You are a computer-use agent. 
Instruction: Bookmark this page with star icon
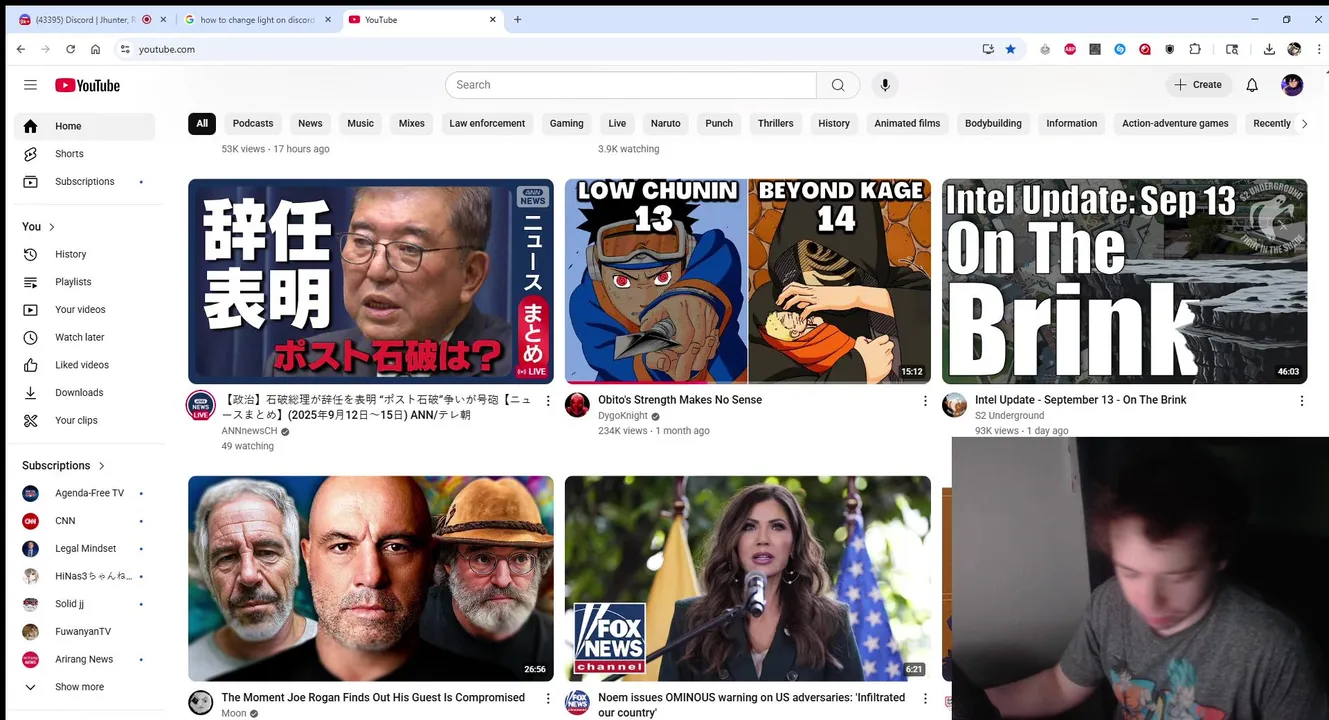tap(1010, 49)
